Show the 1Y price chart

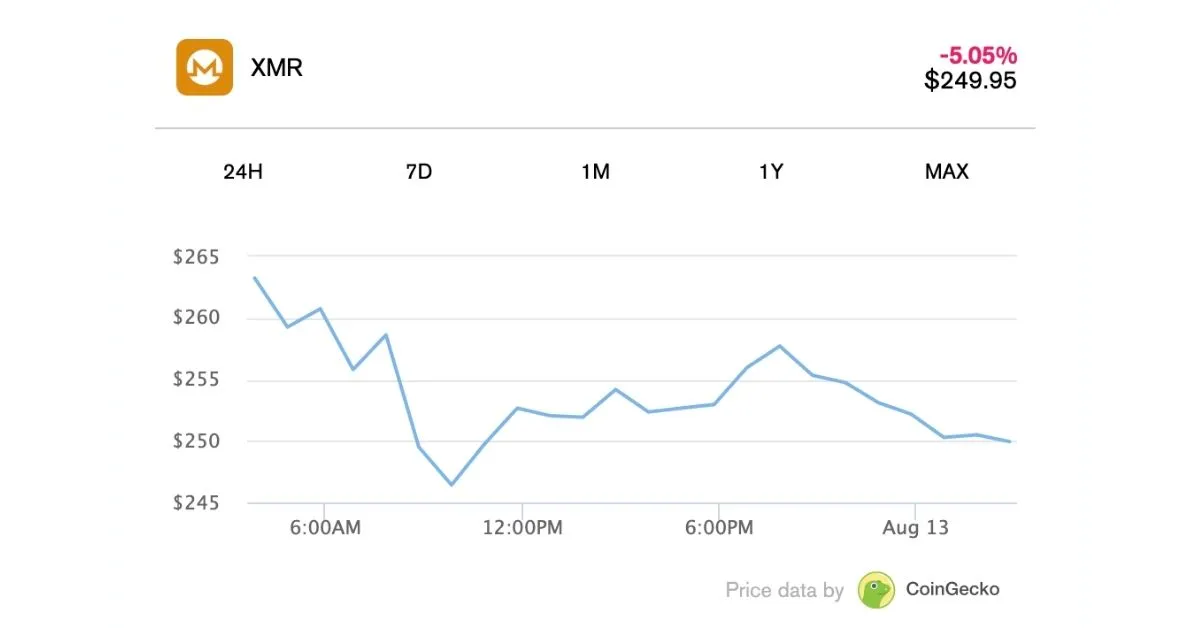pos(771,172)
